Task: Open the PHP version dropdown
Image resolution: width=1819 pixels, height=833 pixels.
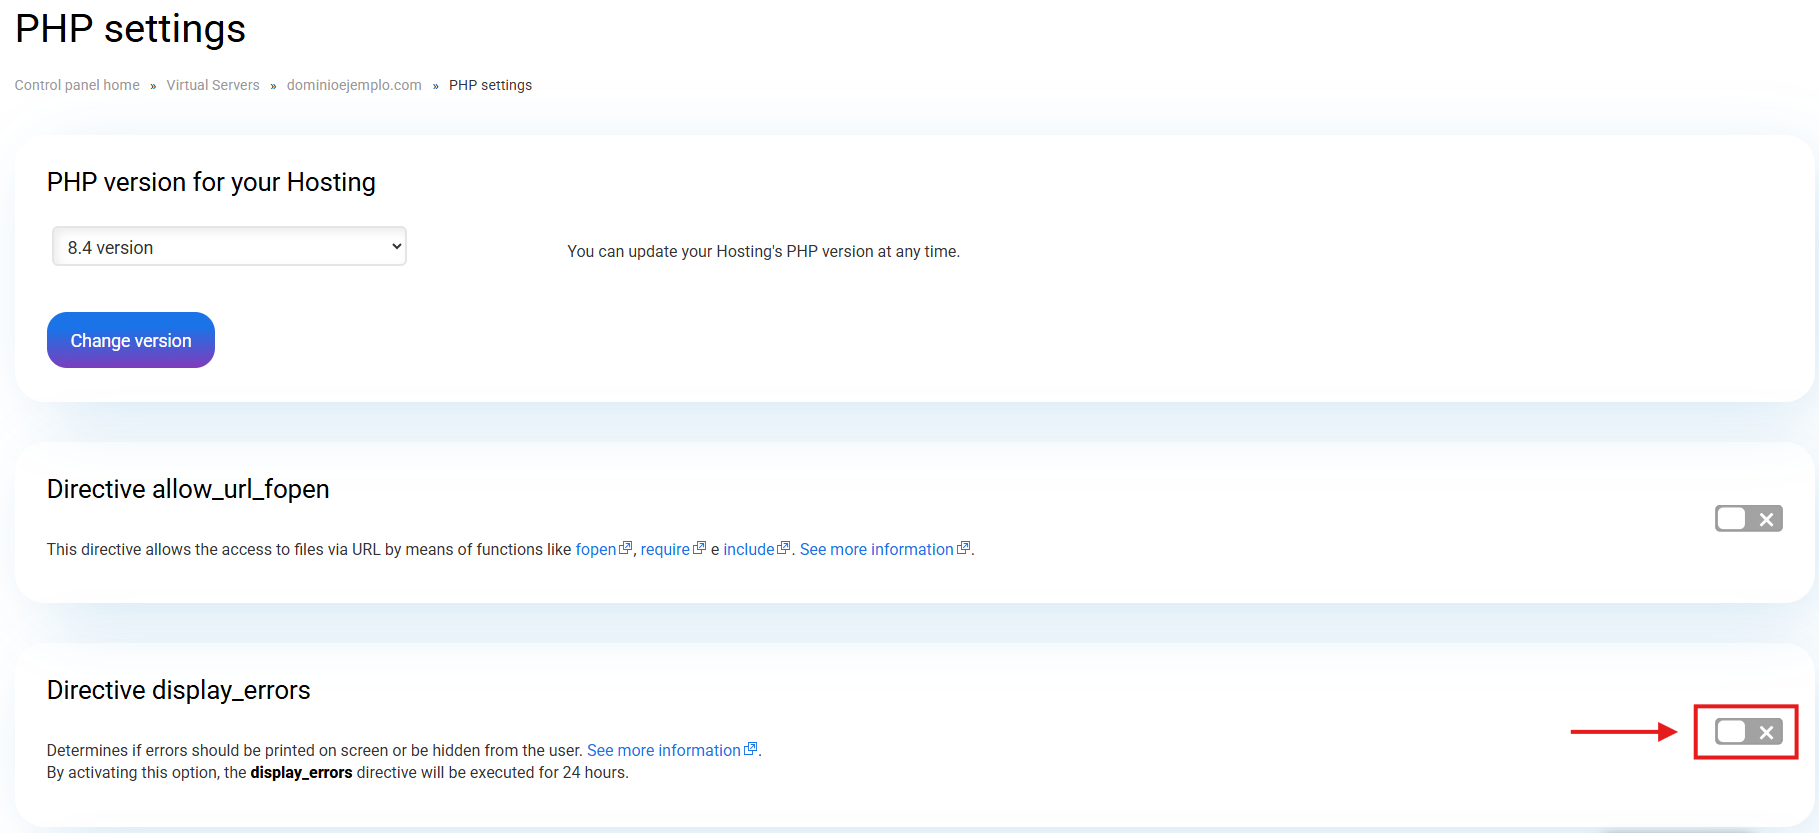Action: tap(229, 247)
